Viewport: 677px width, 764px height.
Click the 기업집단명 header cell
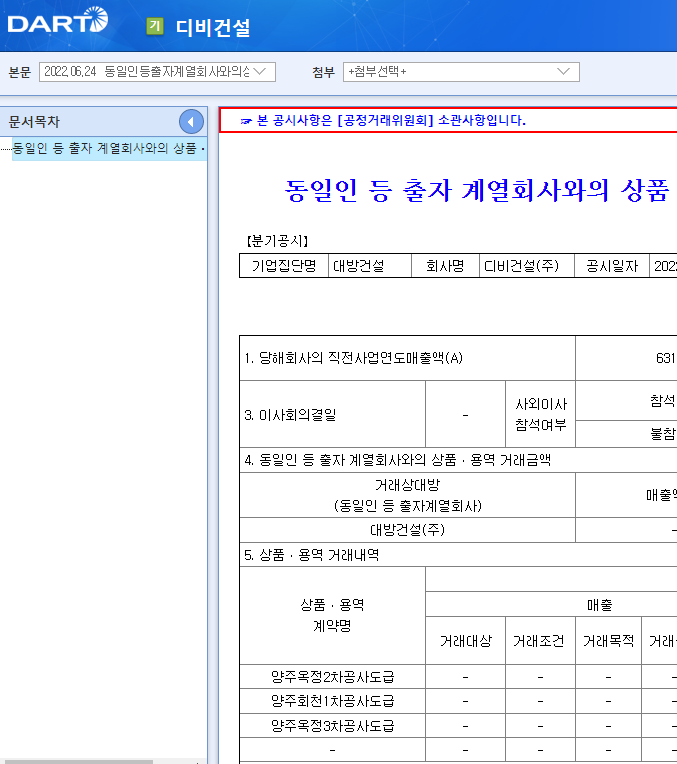284,266
